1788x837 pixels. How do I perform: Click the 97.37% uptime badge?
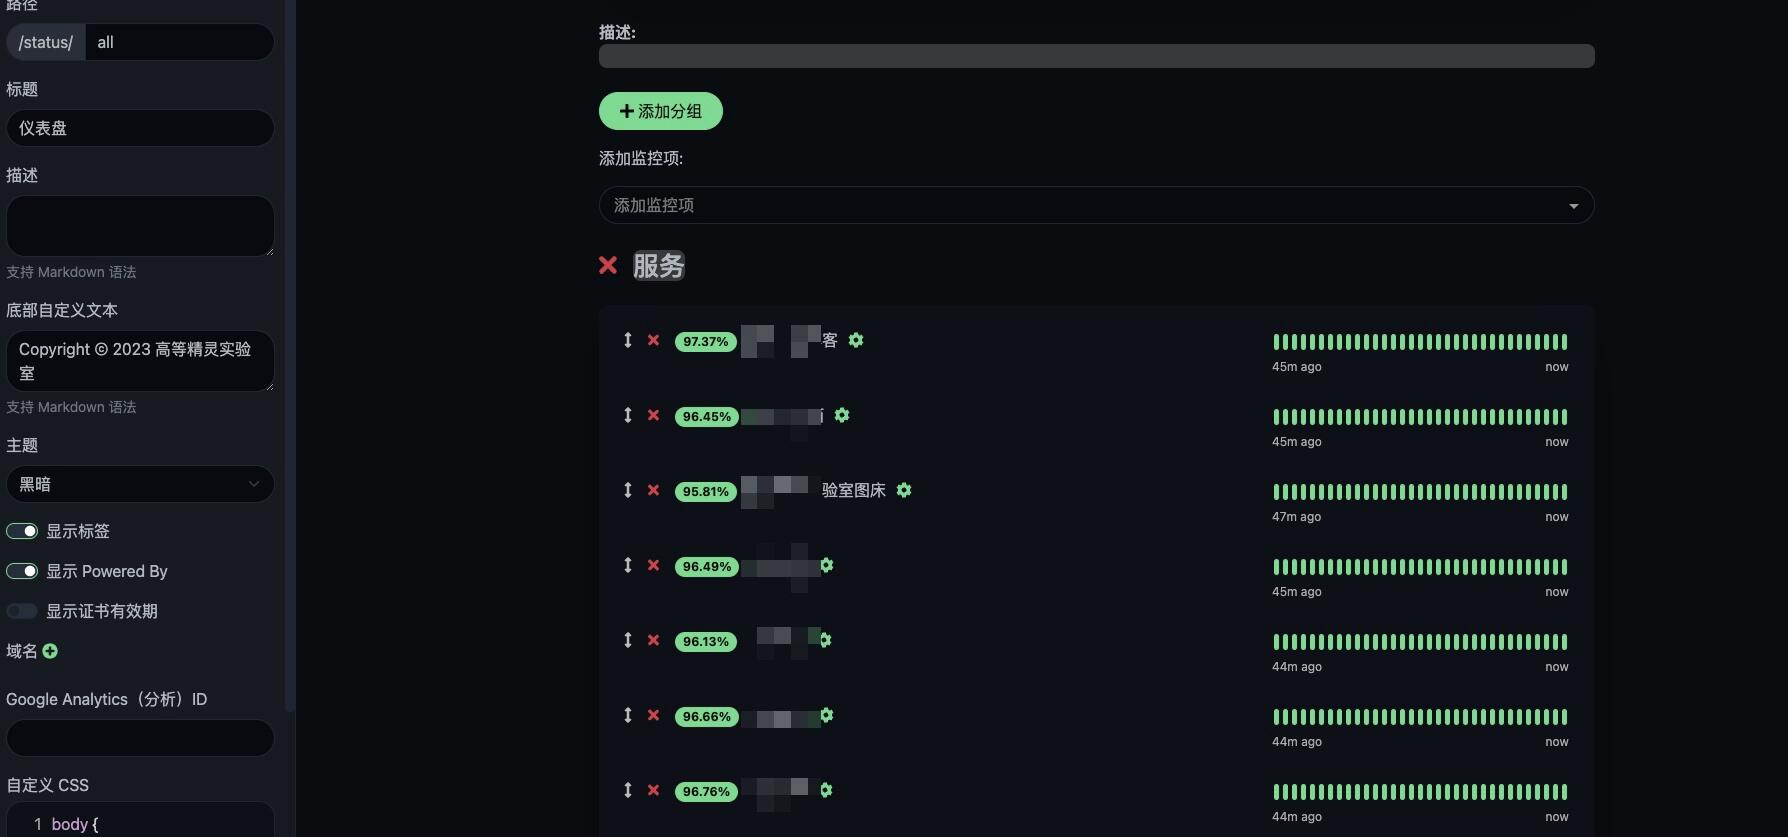pyautogui.click(x=705, y=342)
